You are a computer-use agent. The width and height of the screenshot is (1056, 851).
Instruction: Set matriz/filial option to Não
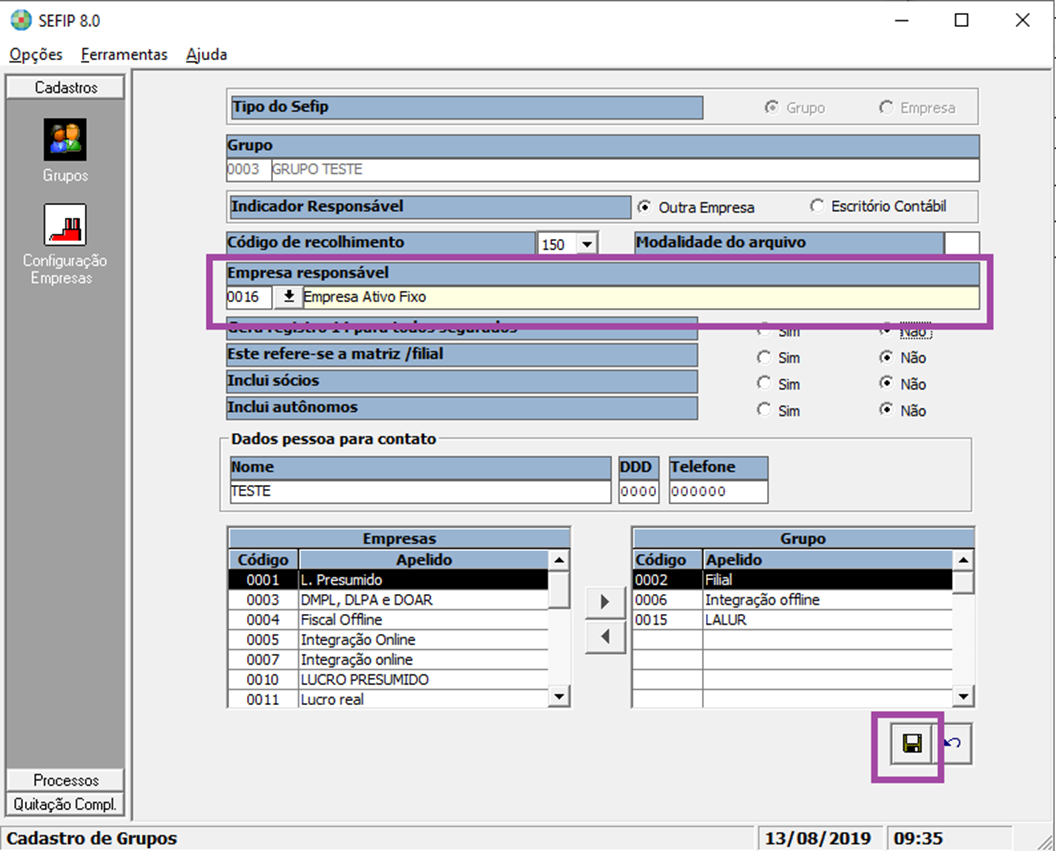pos(886,357)
